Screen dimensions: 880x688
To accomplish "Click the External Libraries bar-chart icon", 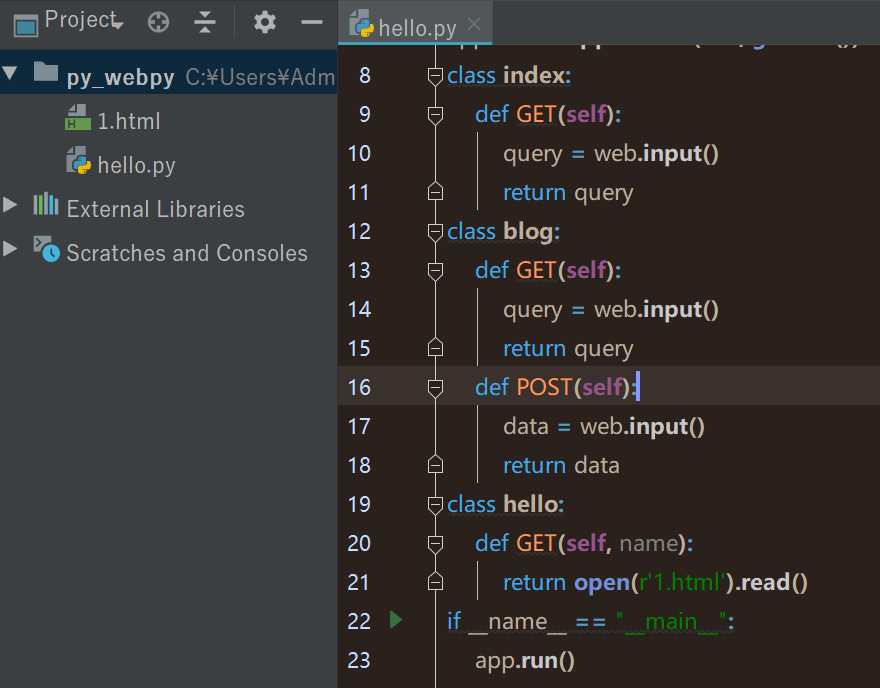I will coord(46,206).
